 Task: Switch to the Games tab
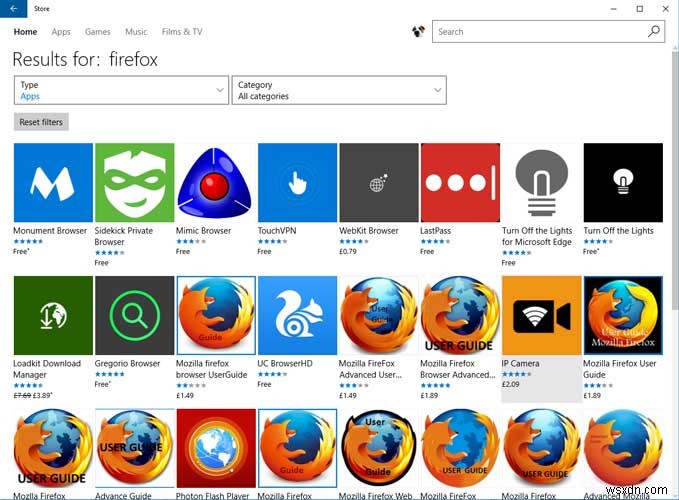[97, 32]
